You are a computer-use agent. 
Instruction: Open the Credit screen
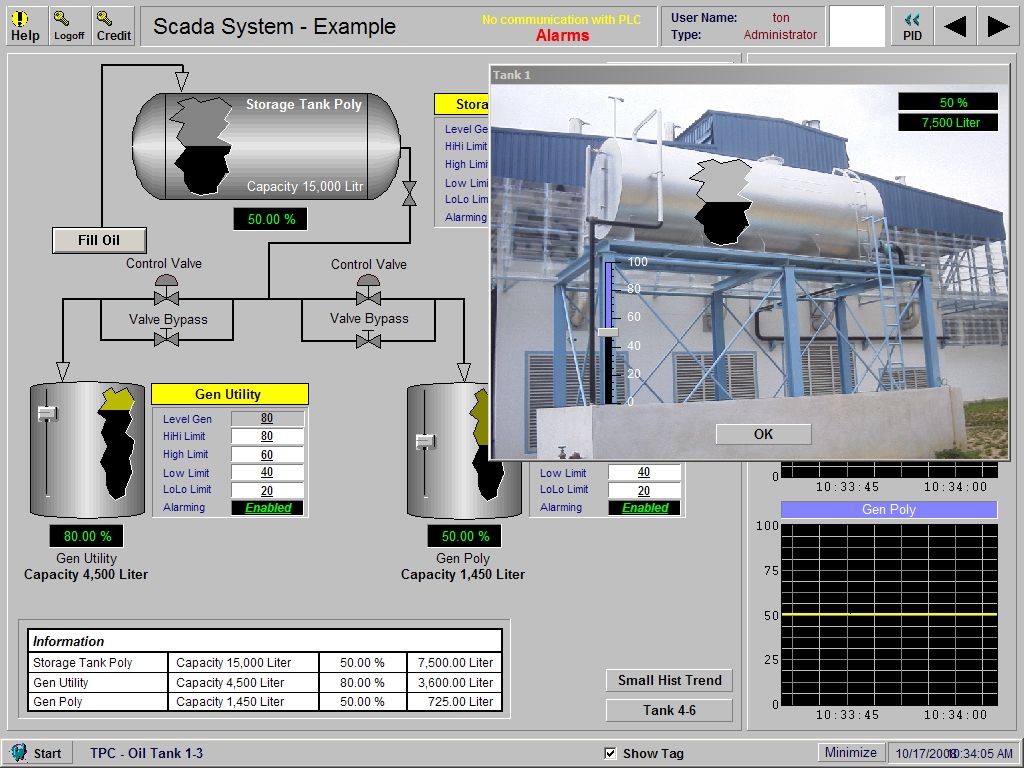coord(113,25)
